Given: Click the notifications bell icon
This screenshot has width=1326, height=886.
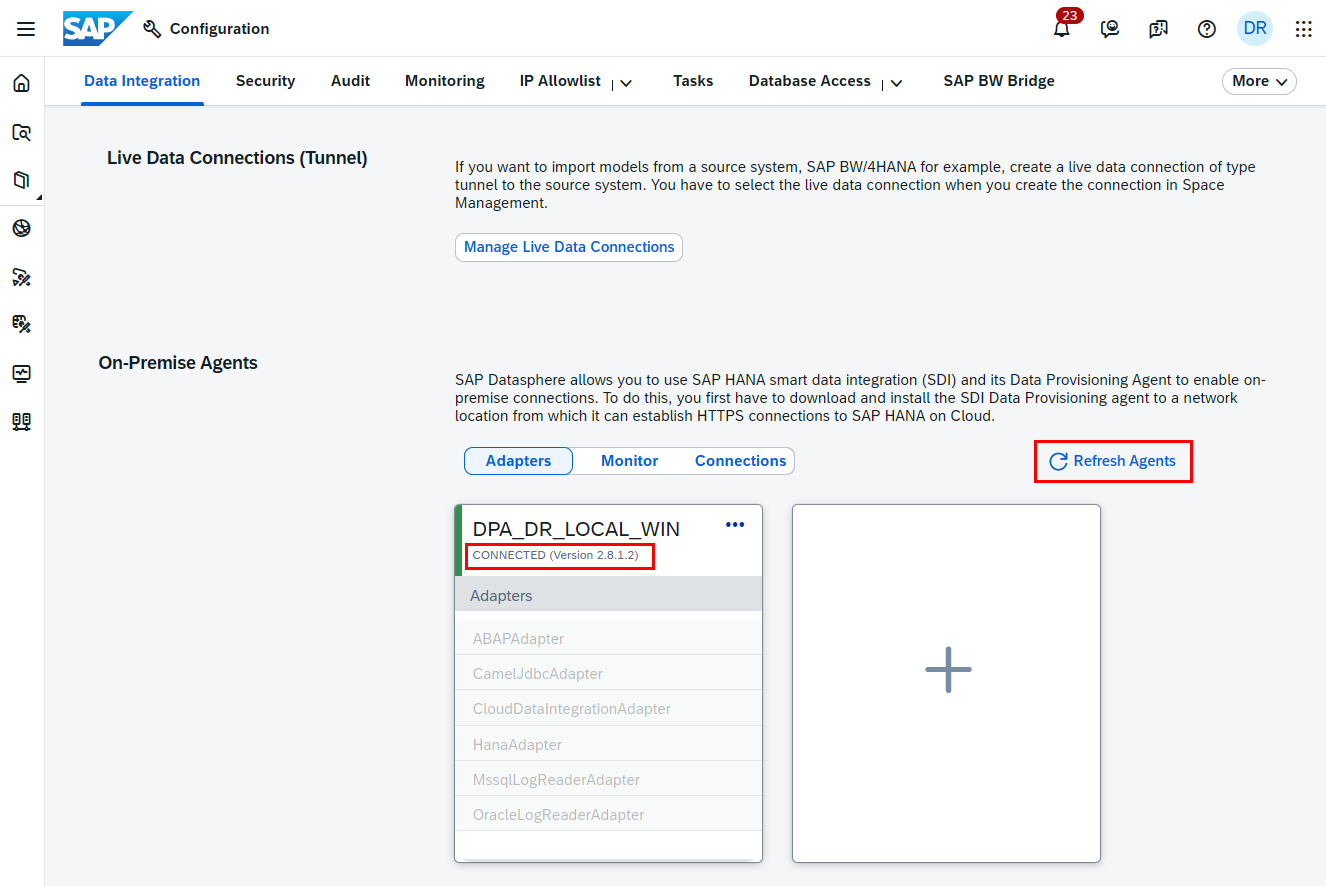Looking at the screenshot, I should click(x=1061, y=29).
